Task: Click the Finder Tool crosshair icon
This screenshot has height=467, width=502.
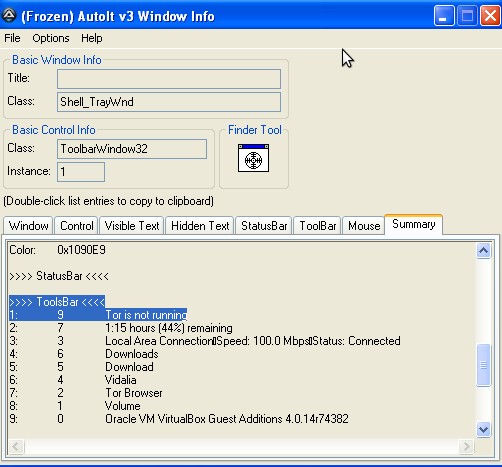Action: [253, 158]
